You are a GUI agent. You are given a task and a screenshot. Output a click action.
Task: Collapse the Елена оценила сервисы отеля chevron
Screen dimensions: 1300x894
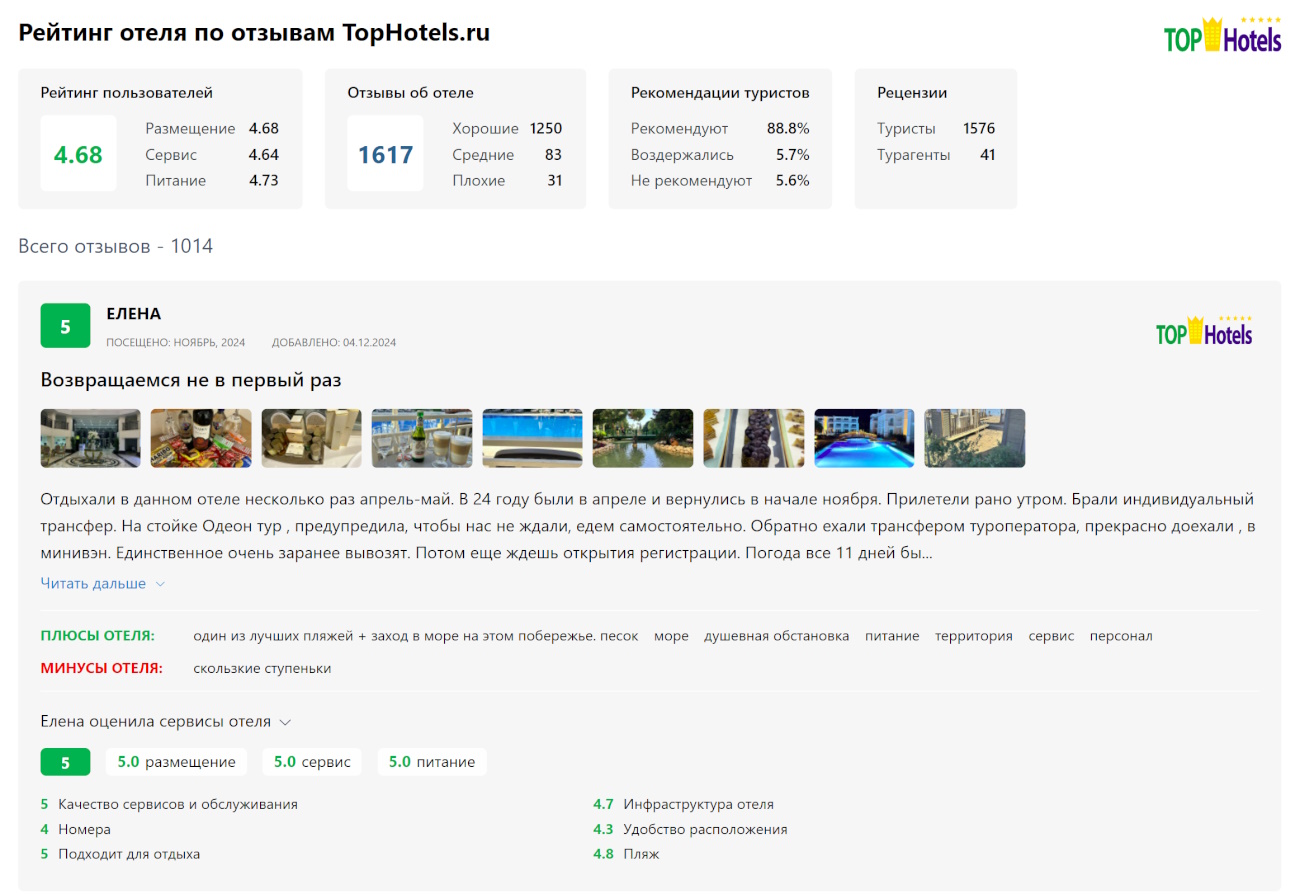tap(285, 722)
